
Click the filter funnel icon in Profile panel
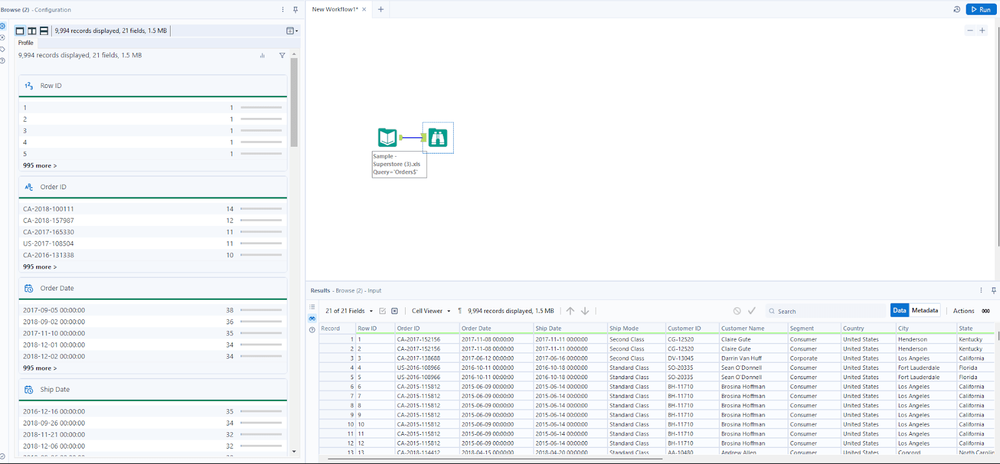(x=282, y=56)
